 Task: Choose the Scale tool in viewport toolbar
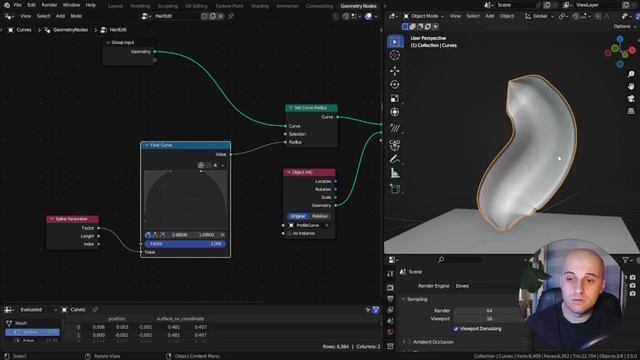pos(395,98)
